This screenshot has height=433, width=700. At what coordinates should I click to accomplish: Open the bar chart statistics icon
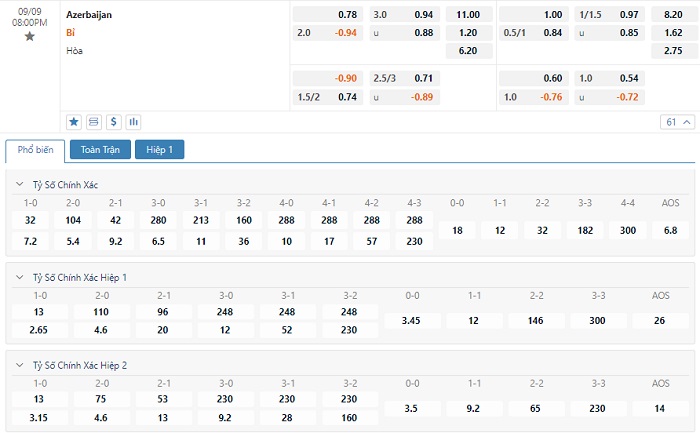pyautogui.click(x=134, y=122)
